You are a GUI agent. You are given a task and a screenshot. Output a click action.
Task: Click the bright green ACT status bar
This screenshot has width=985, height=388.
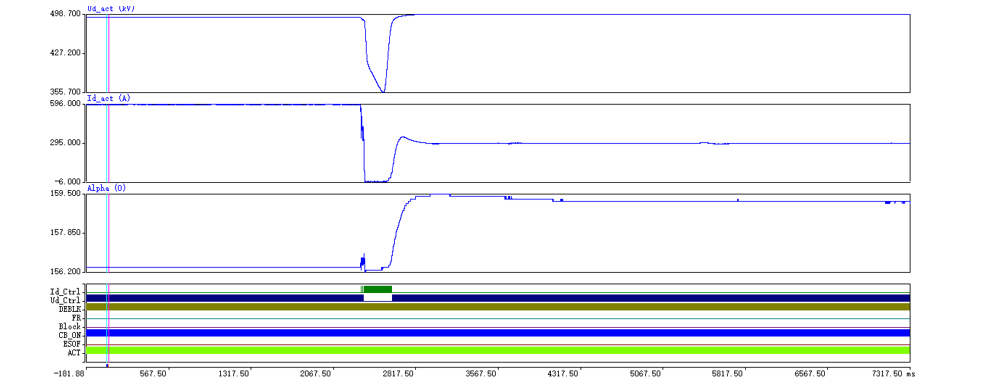tap(498, 350)
